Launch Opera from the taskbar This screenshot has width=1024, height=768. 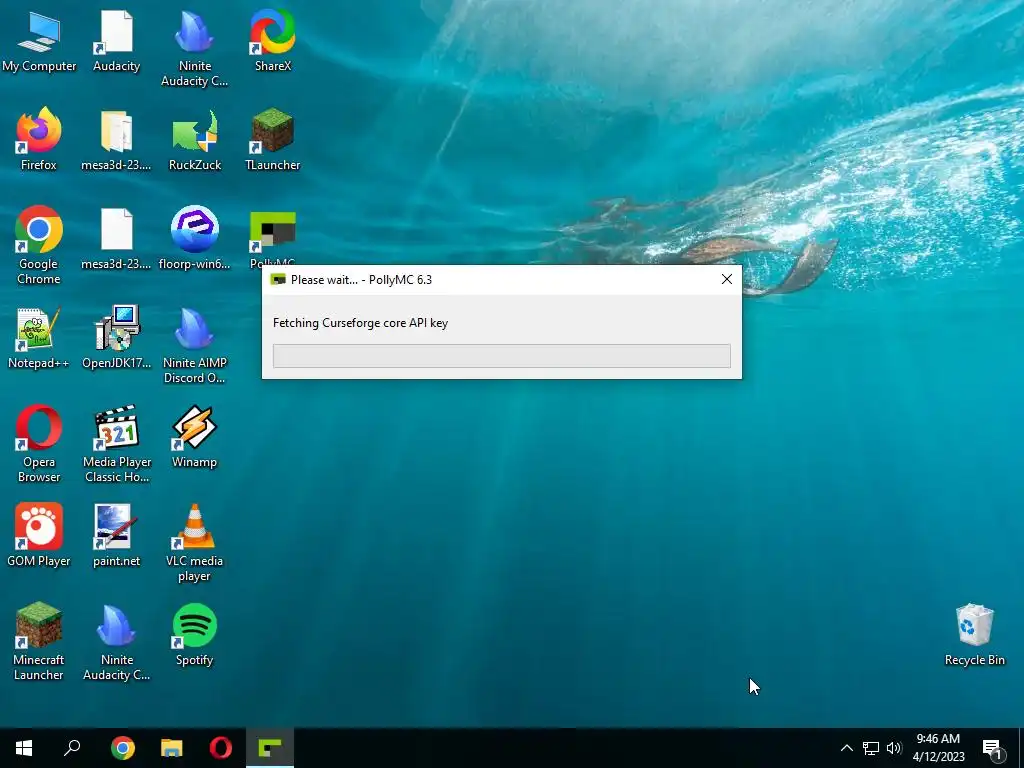pos(221,748)
